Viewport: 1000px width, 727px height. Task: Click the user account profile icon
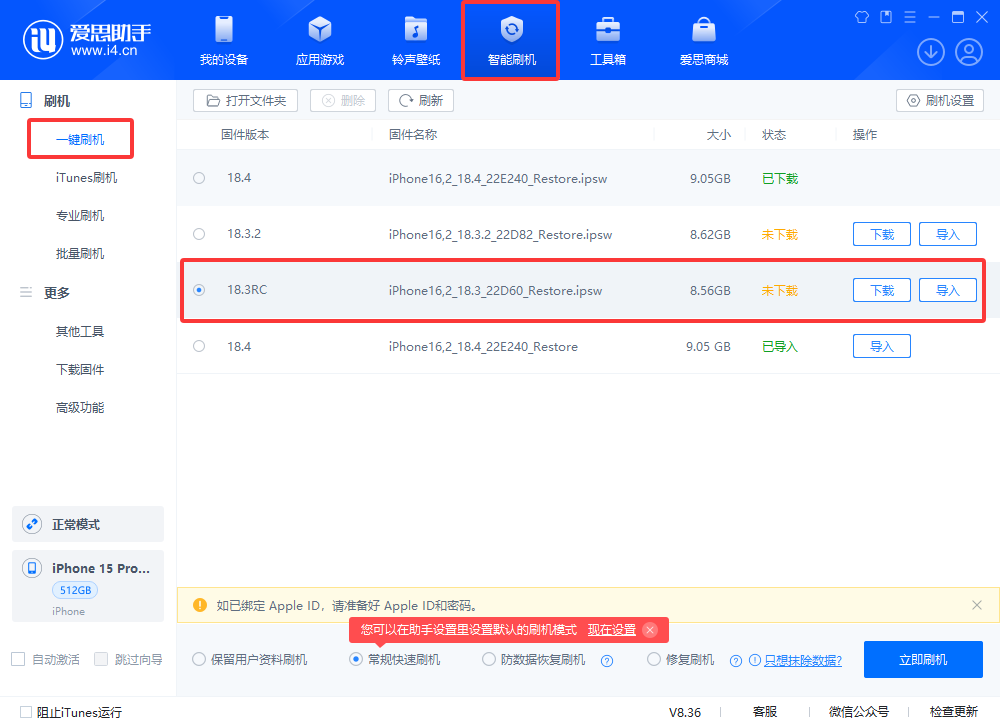coord(968,52)
